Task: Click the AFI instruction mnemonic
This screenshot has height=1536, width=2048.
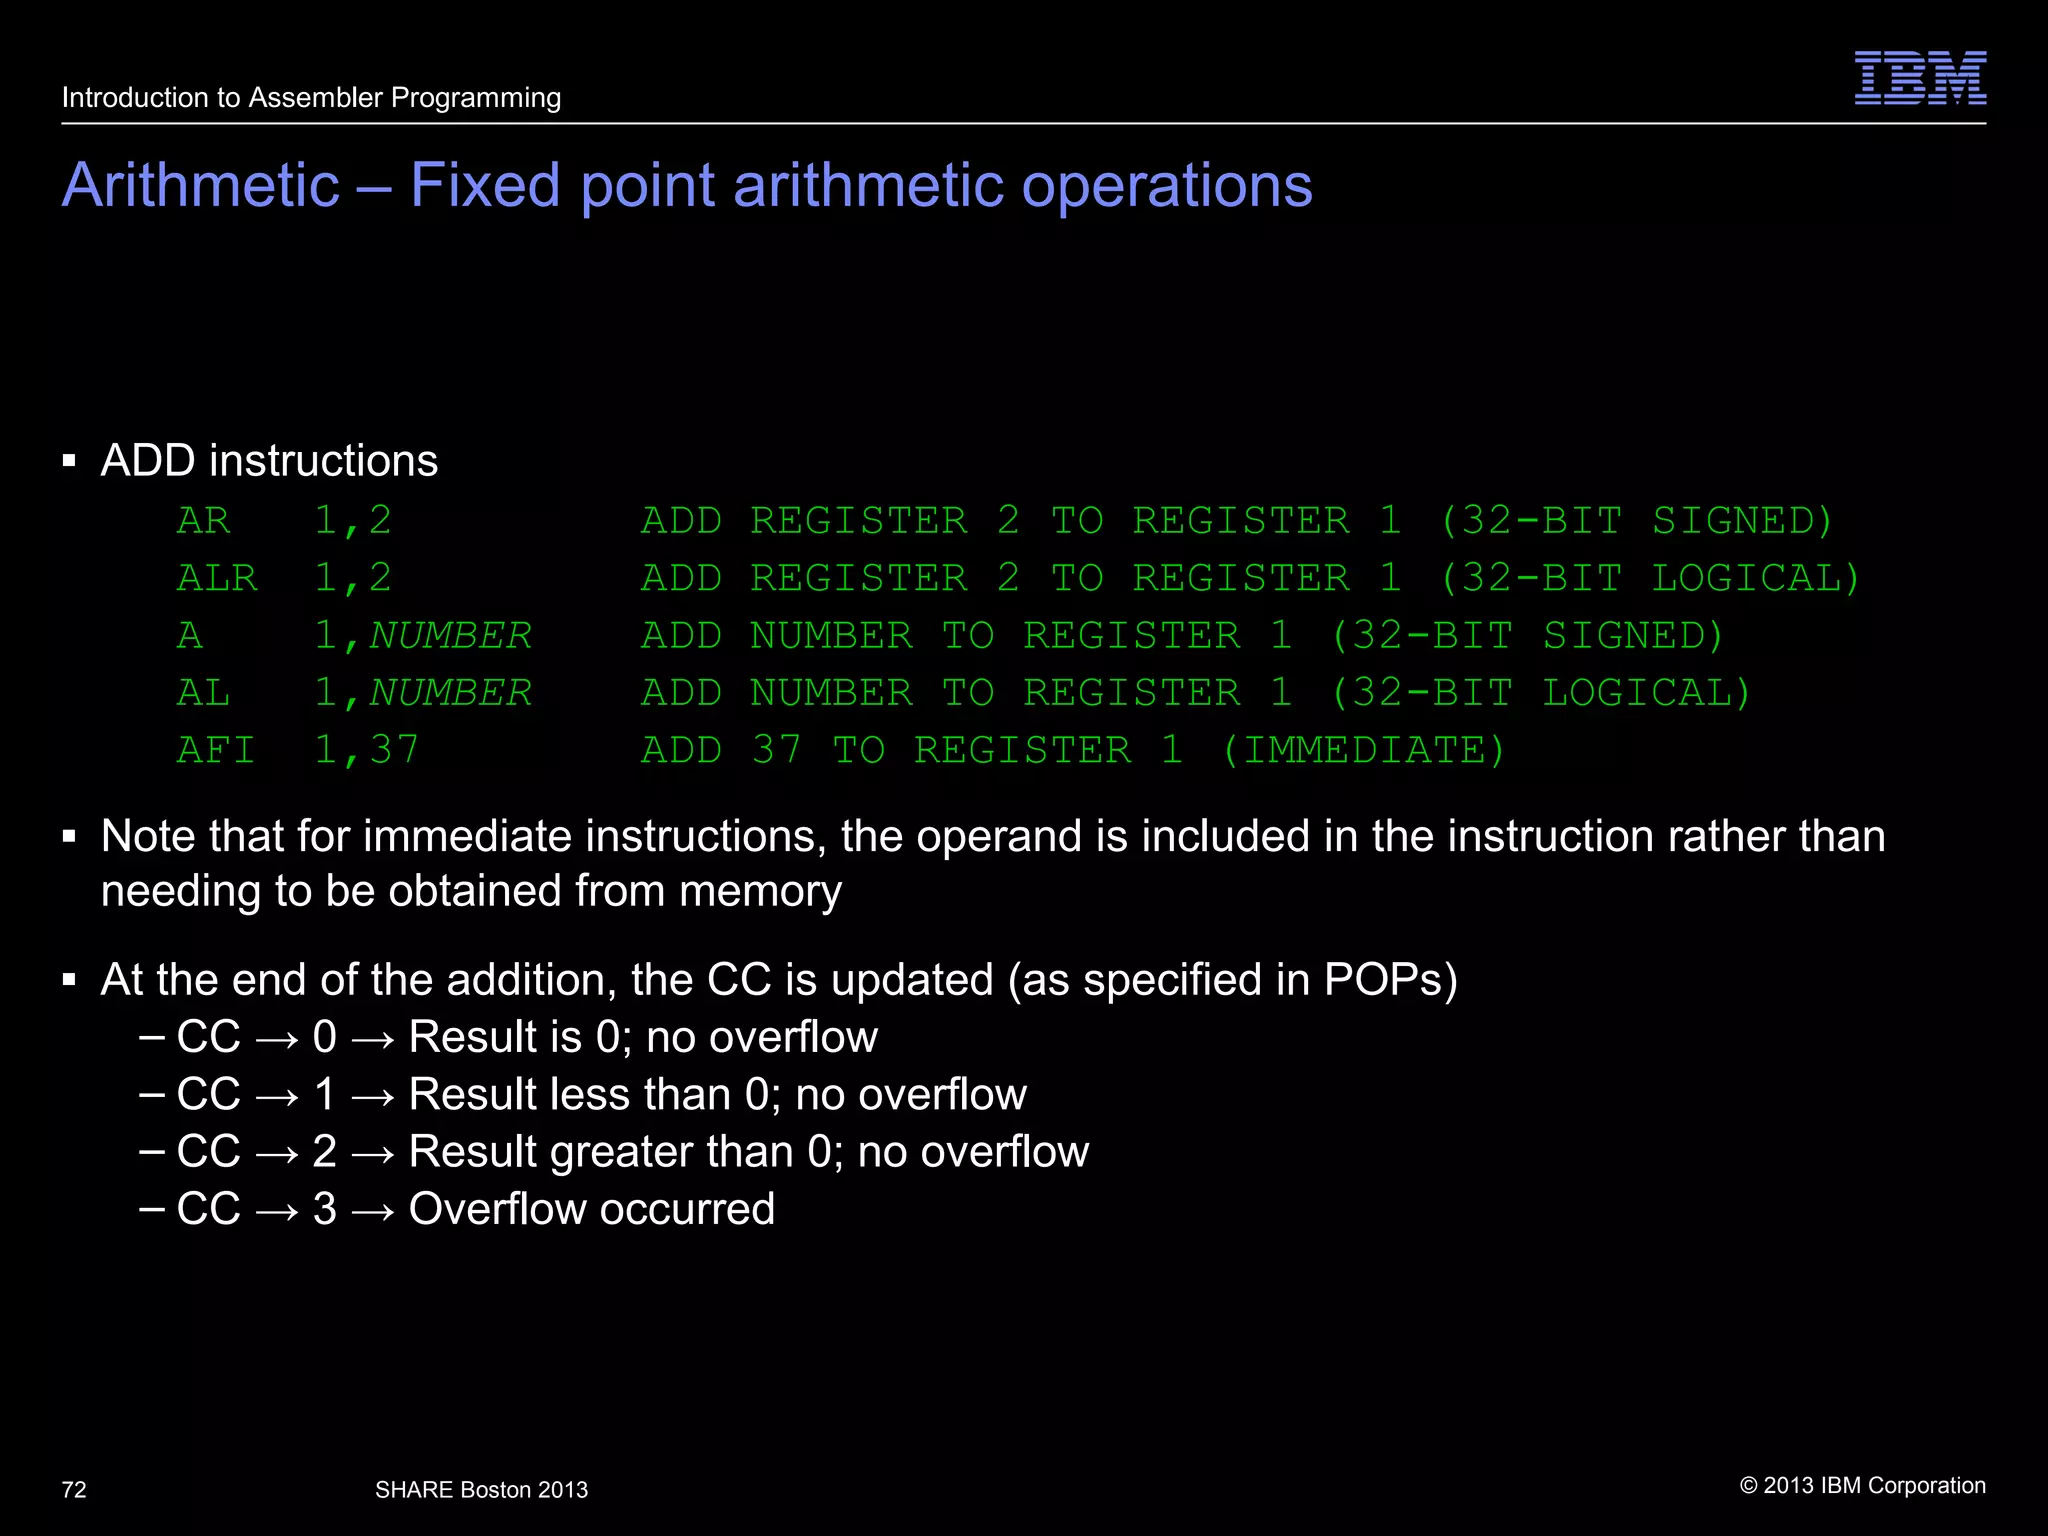Action: [216, 750]
